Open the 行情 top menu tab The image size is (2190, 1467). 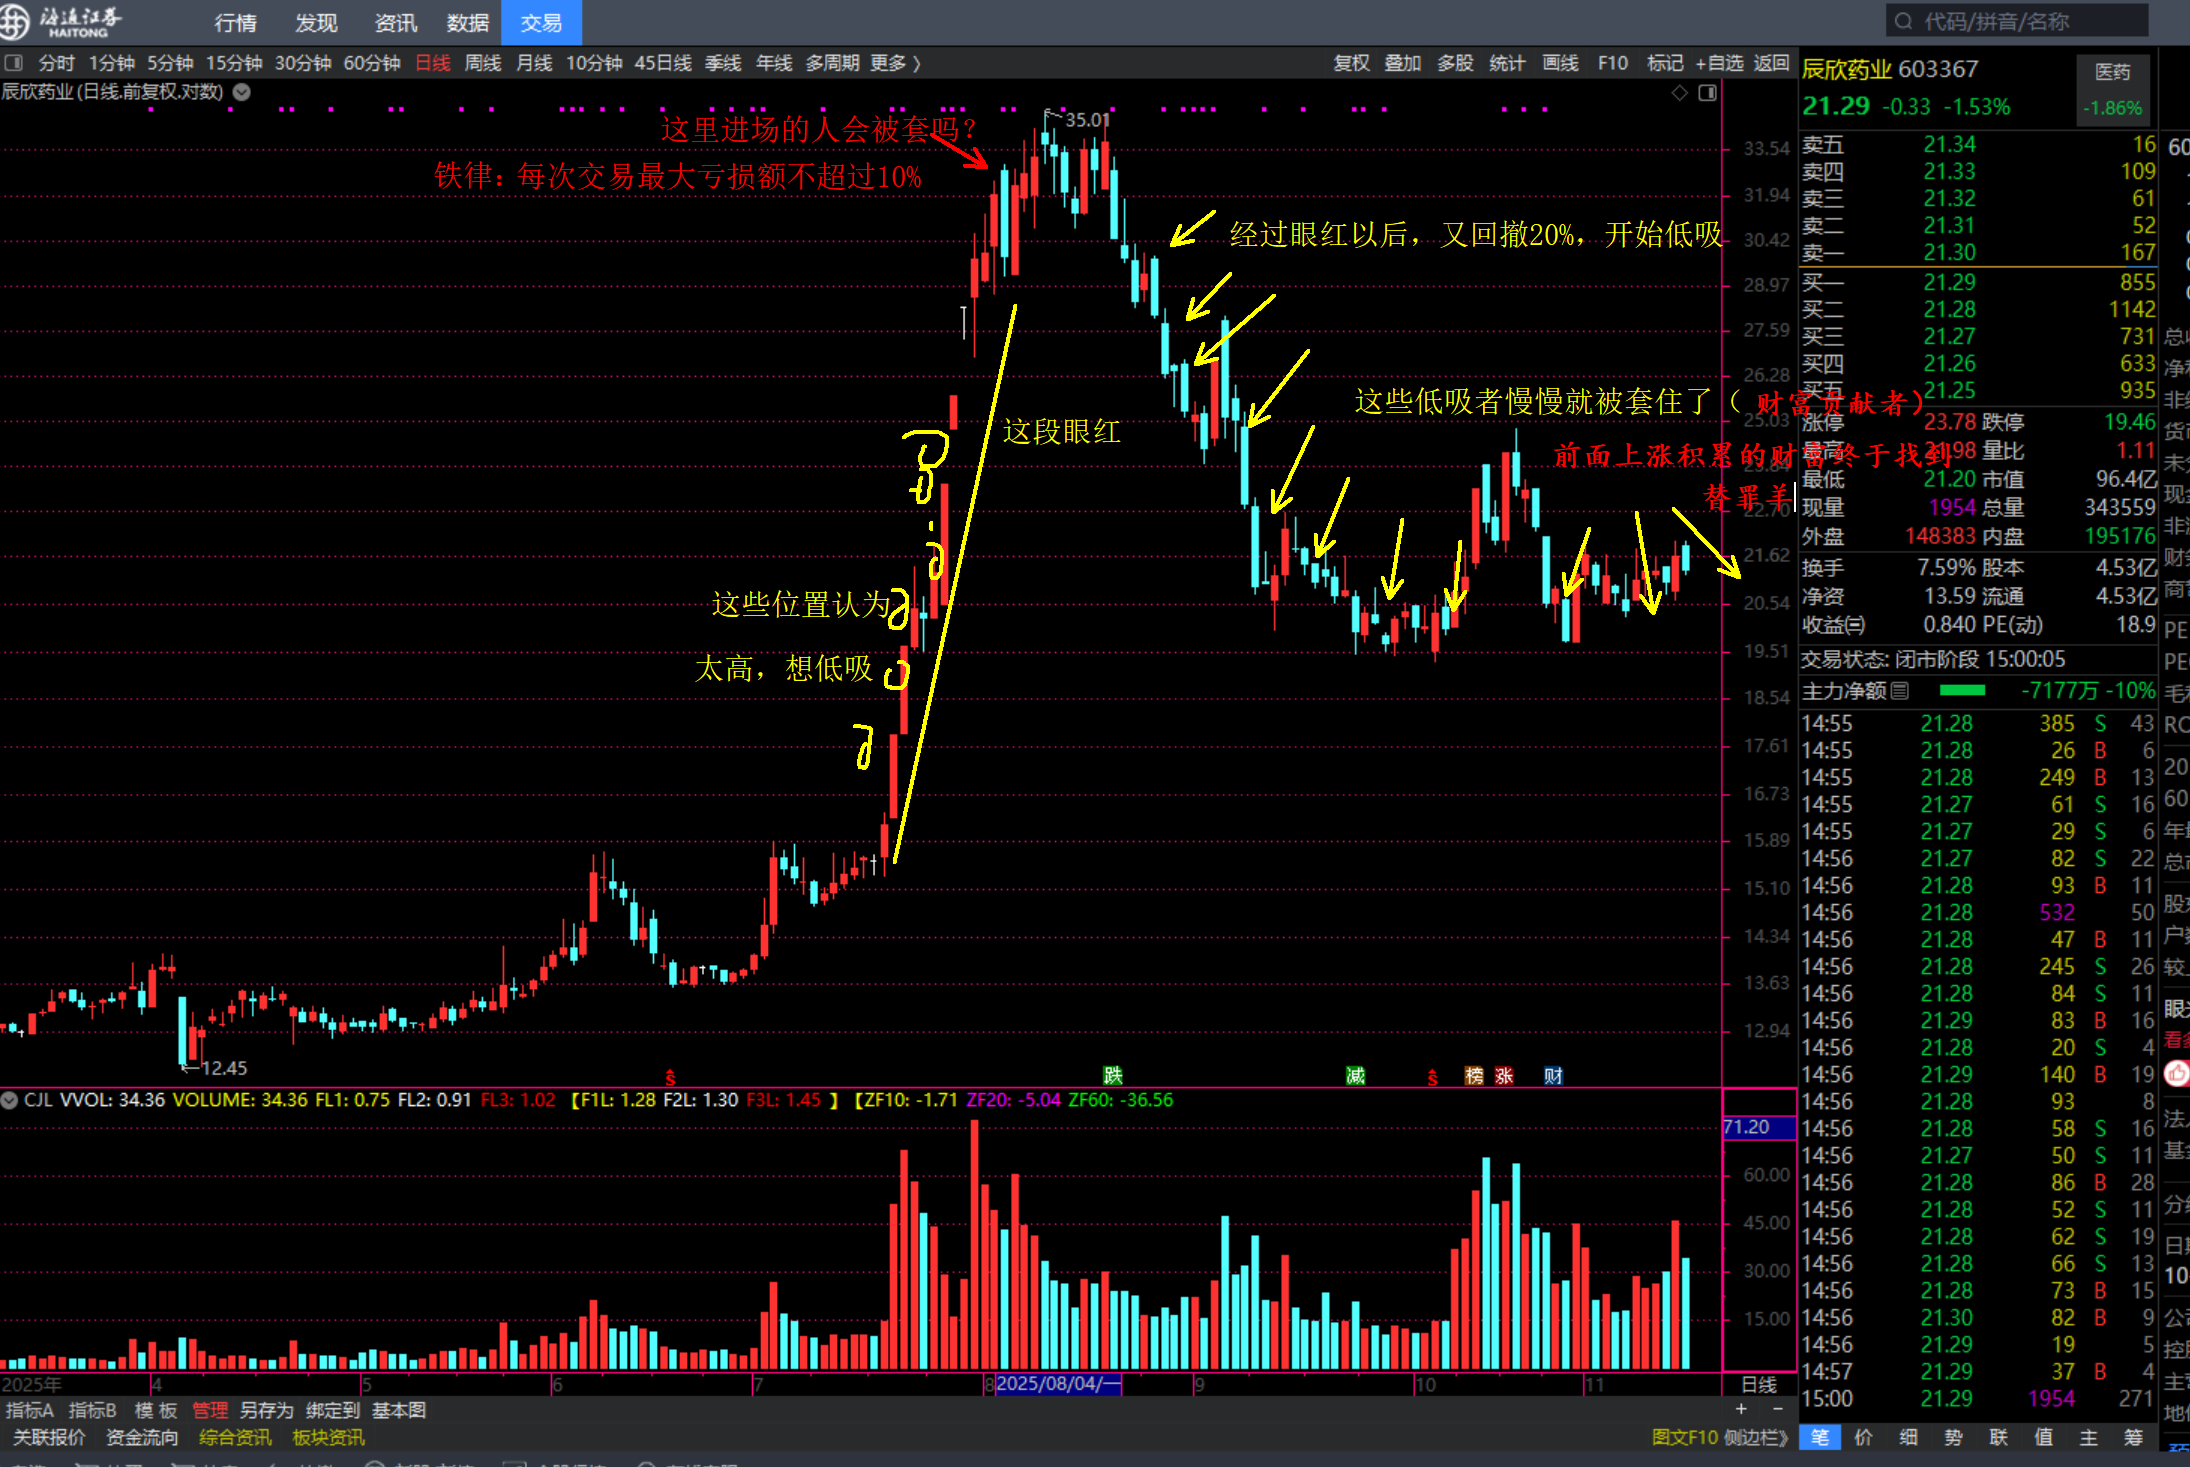click(235, 22)
